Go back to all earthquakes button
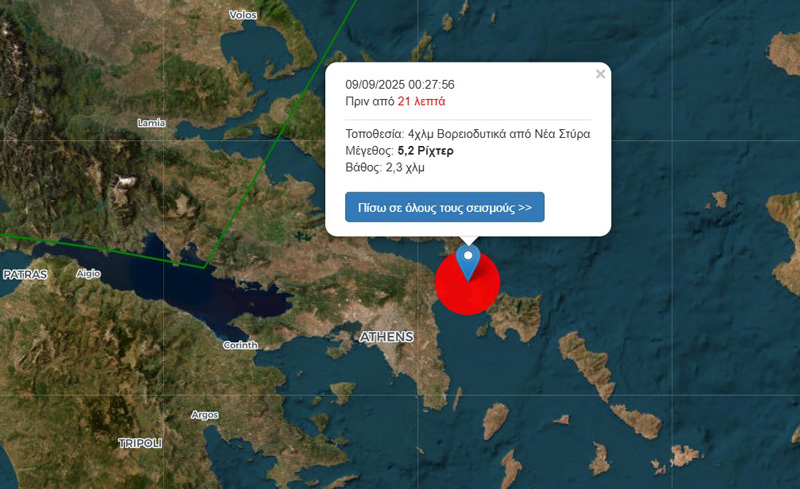 coord(444,207)
